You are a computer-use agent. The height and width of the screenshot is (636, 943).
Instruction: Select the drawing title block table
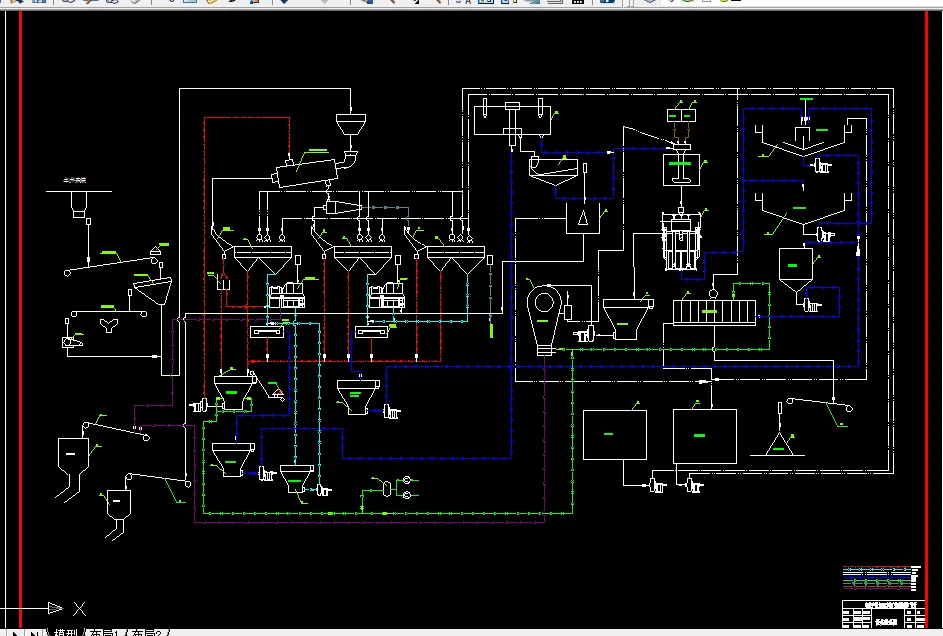click(883, 614)
